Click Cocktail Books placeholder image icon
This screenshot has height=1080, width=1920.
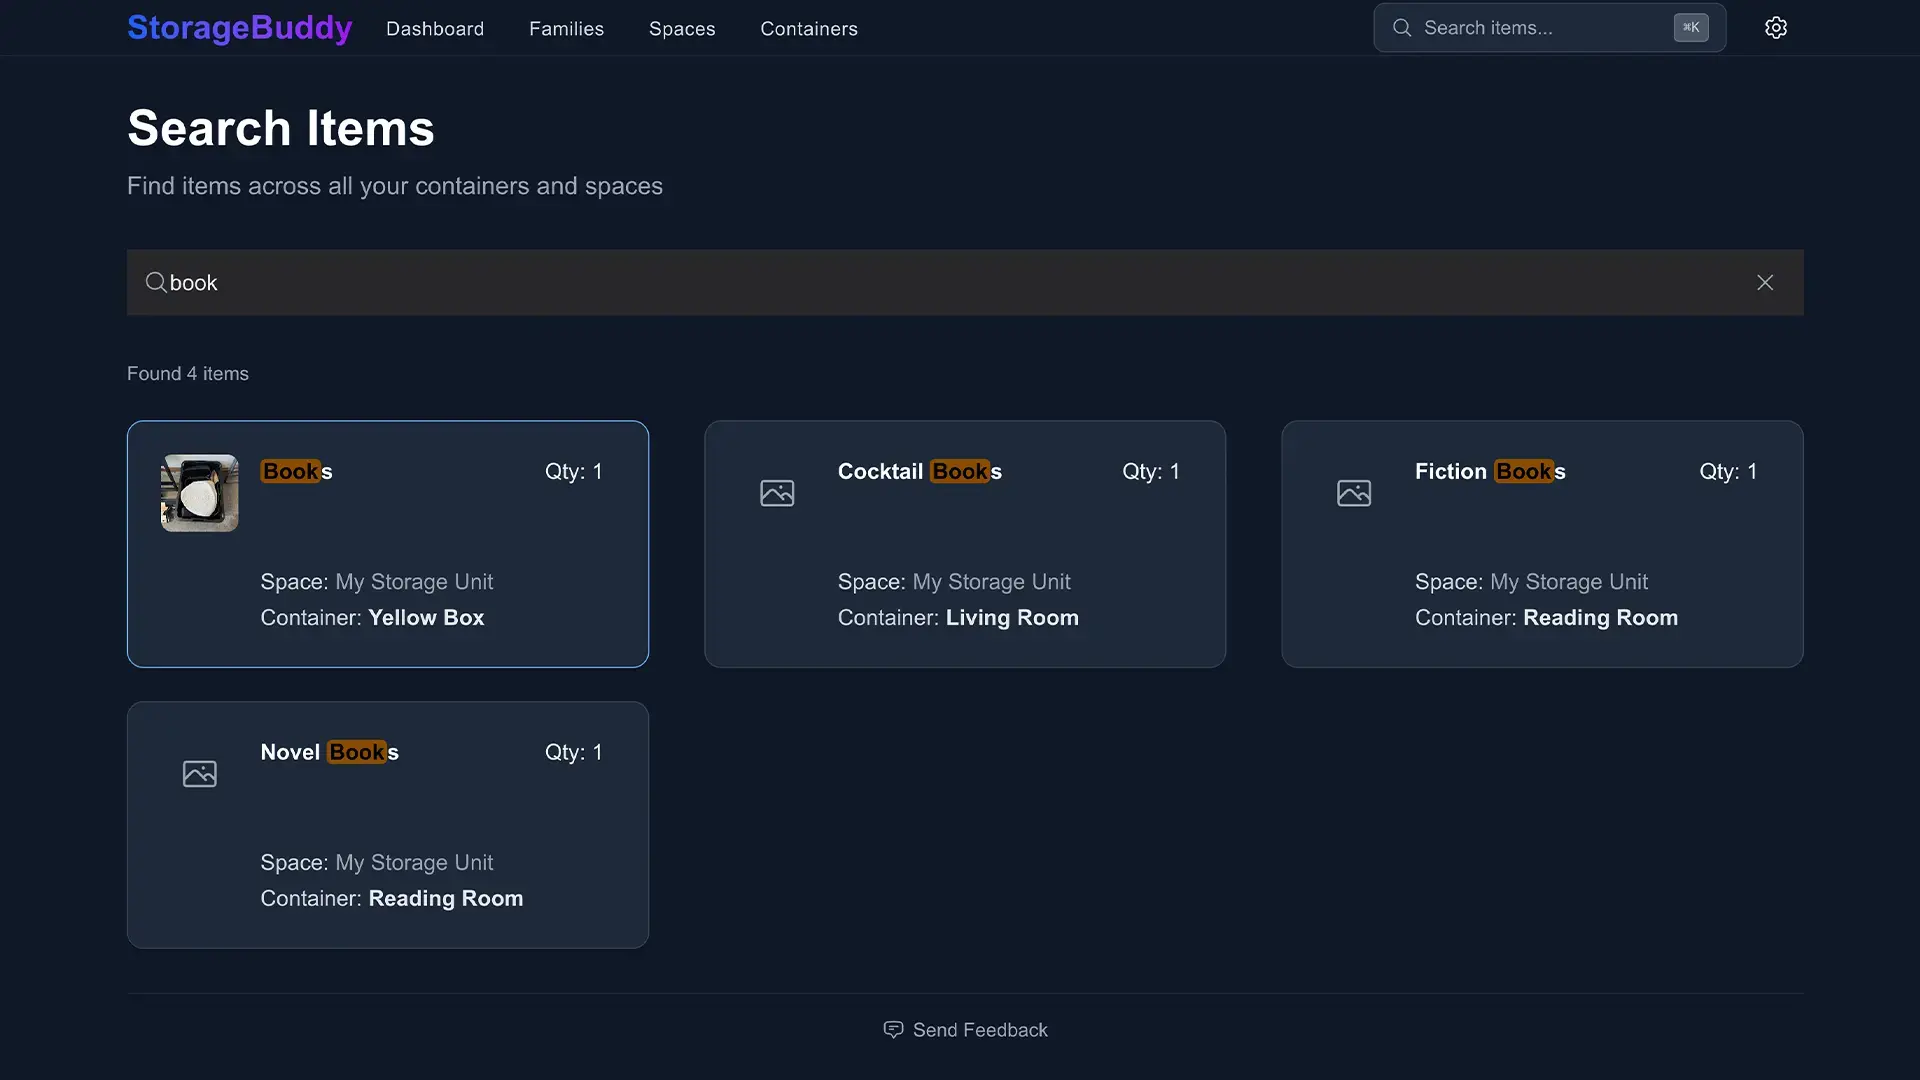[776, 493]
